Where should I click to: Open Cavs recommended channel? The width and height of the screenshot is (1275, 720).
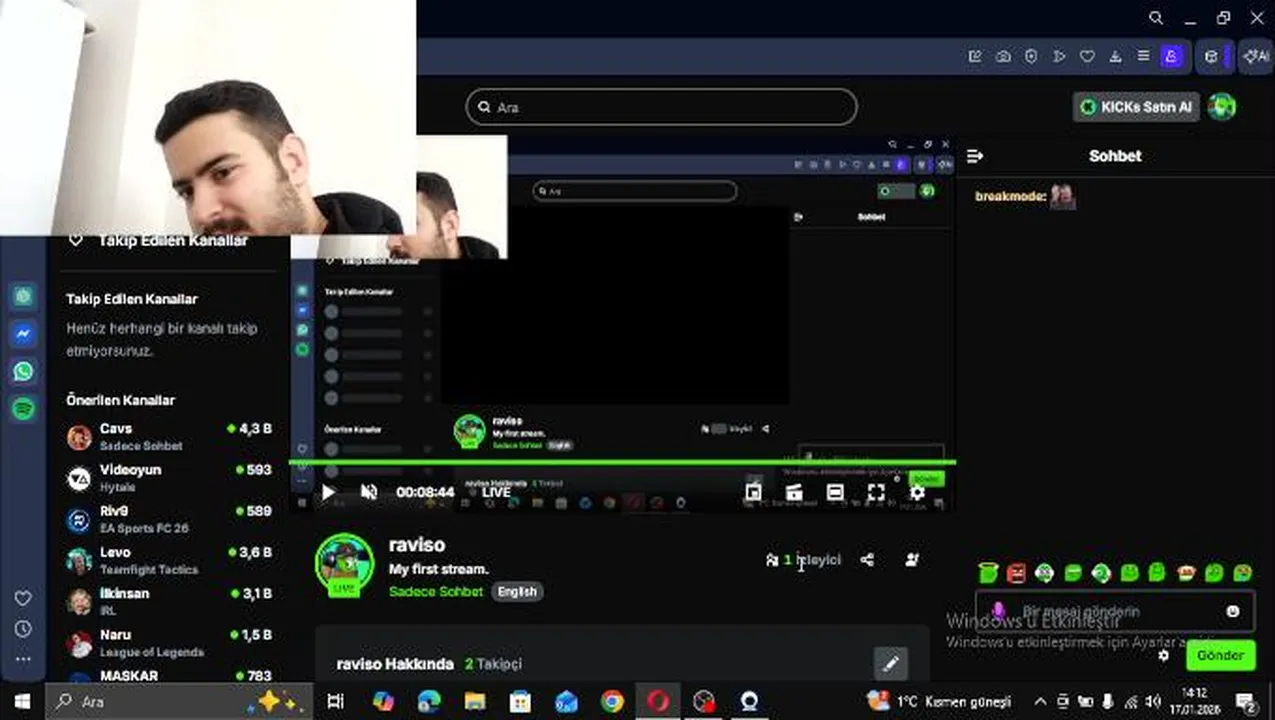click(x=169, y=437)
